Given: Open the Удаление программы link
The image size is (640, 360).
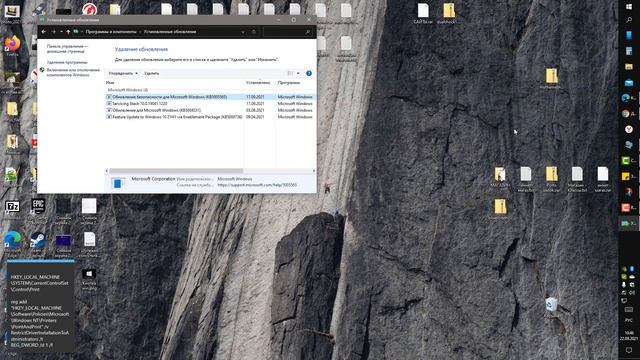Looking at the screenshot, I should [67, 62].
